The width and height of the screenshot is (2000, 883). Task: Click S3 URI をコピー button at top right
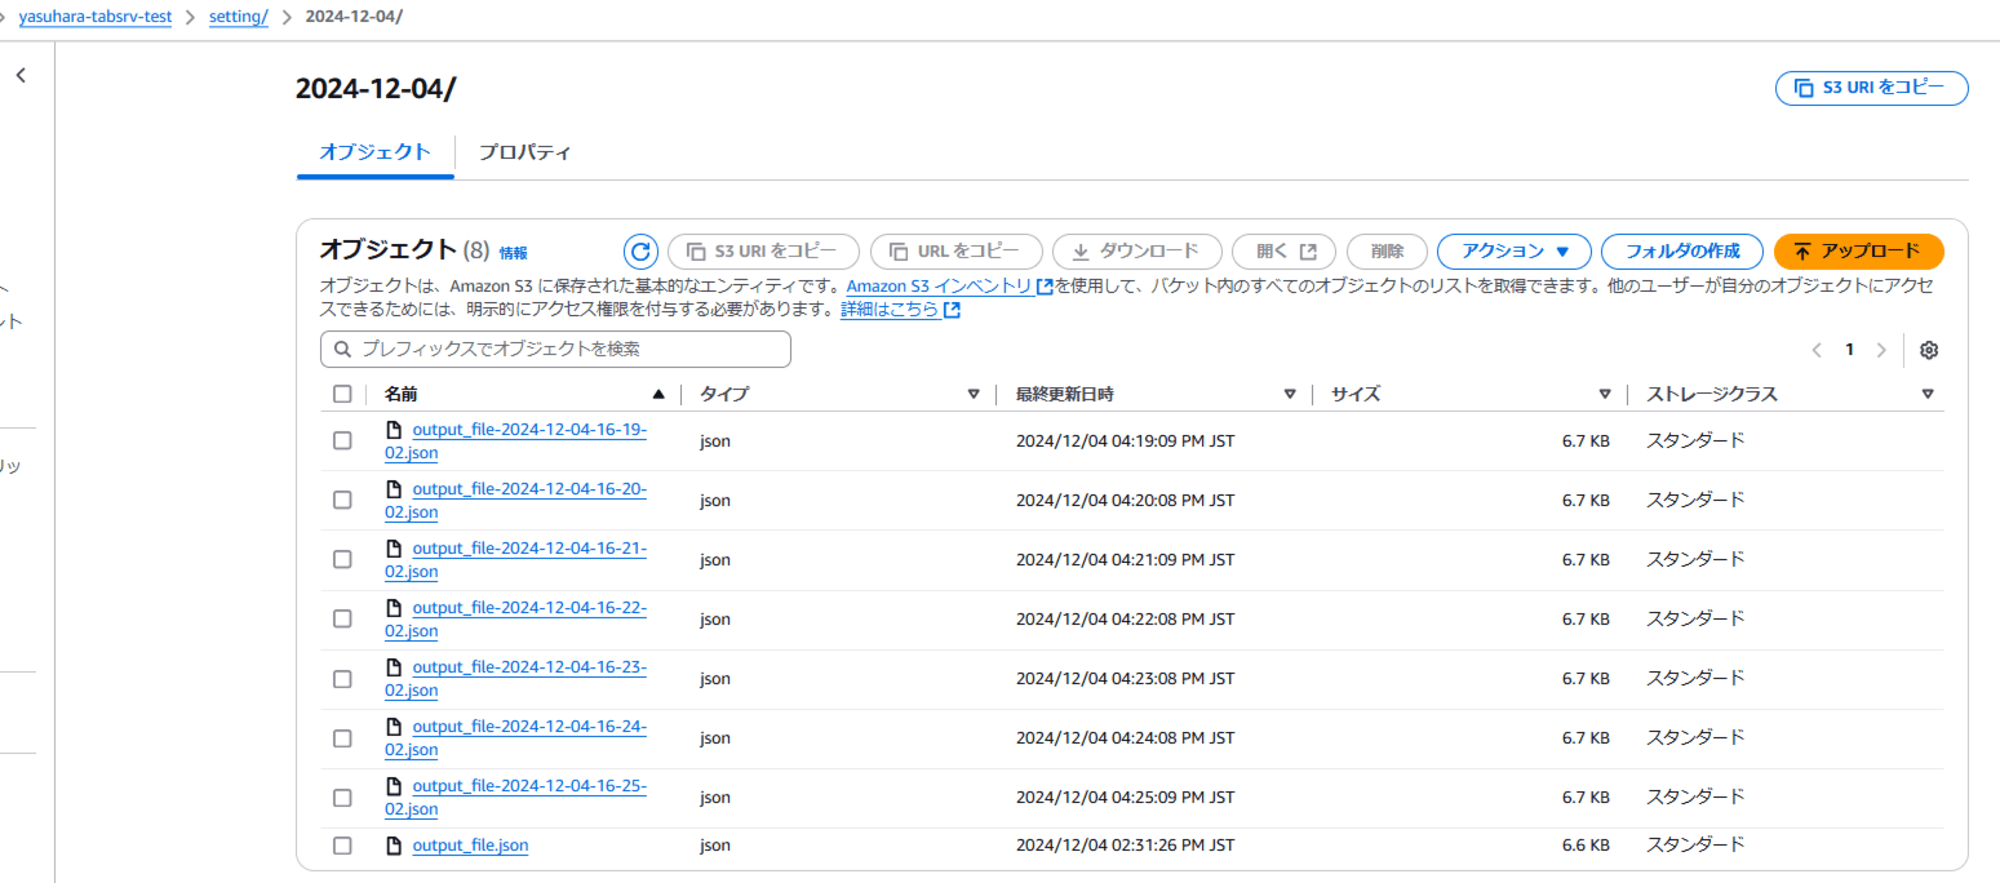pos(1871,88)
